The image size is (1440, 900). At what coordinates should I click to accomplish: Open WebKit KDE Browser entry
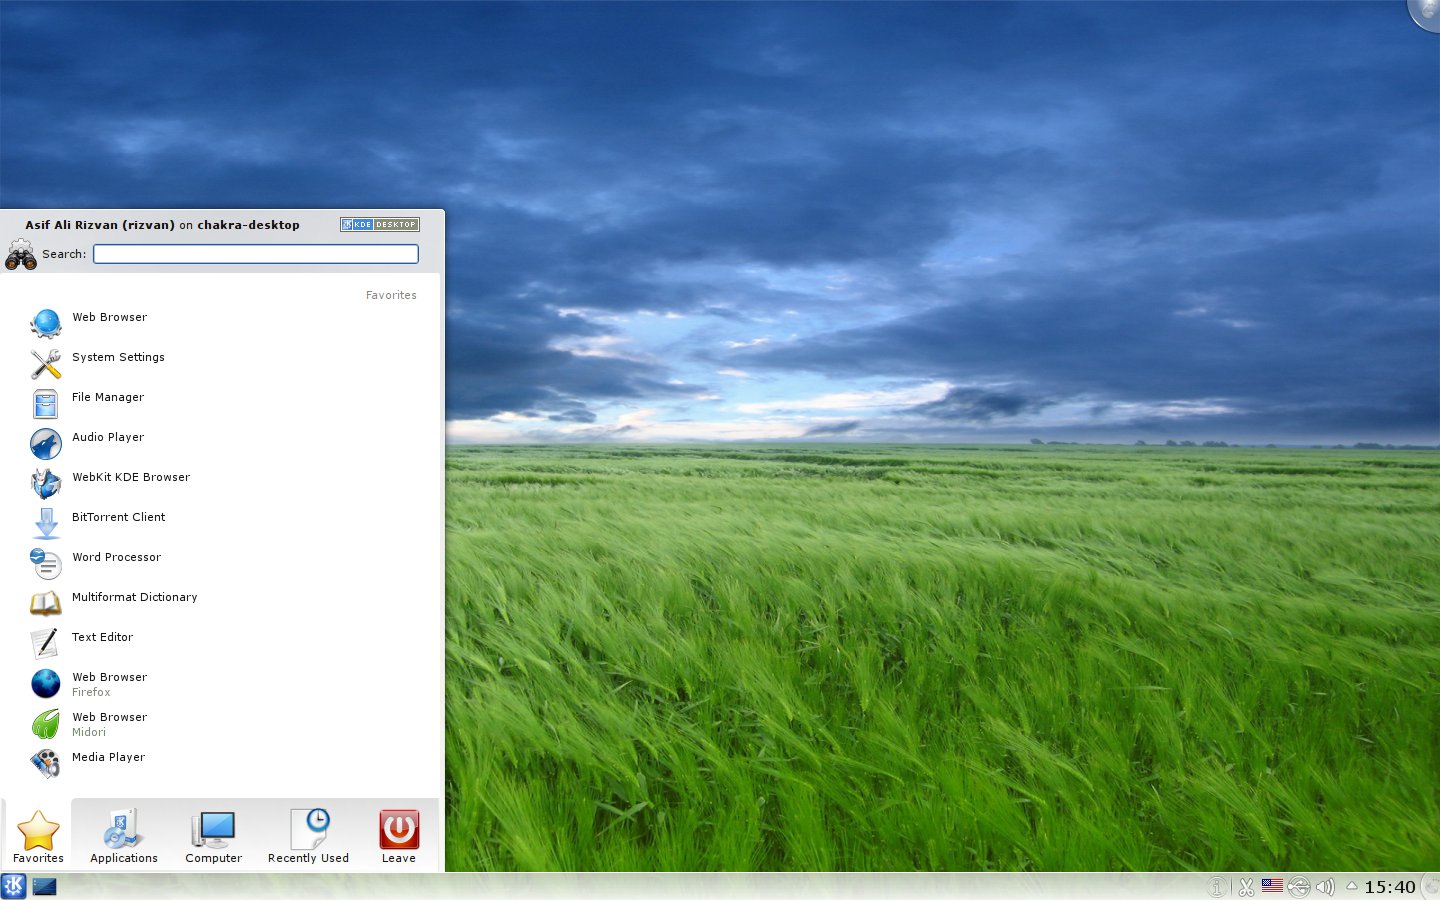coord(220,484)
